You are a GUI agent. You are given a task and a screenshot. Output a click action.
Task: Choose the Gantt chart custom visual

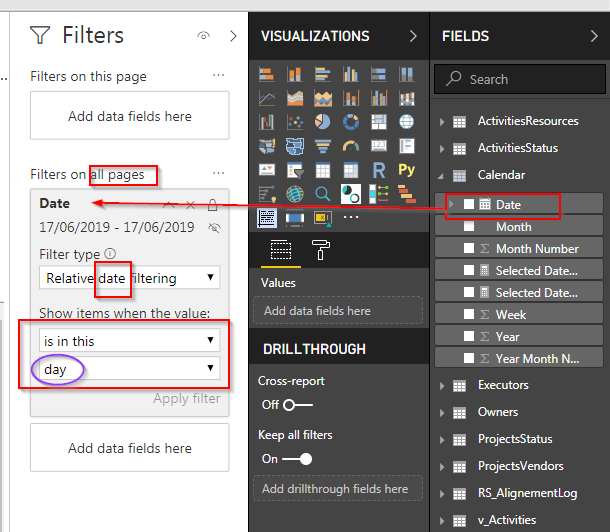(407, 194)
